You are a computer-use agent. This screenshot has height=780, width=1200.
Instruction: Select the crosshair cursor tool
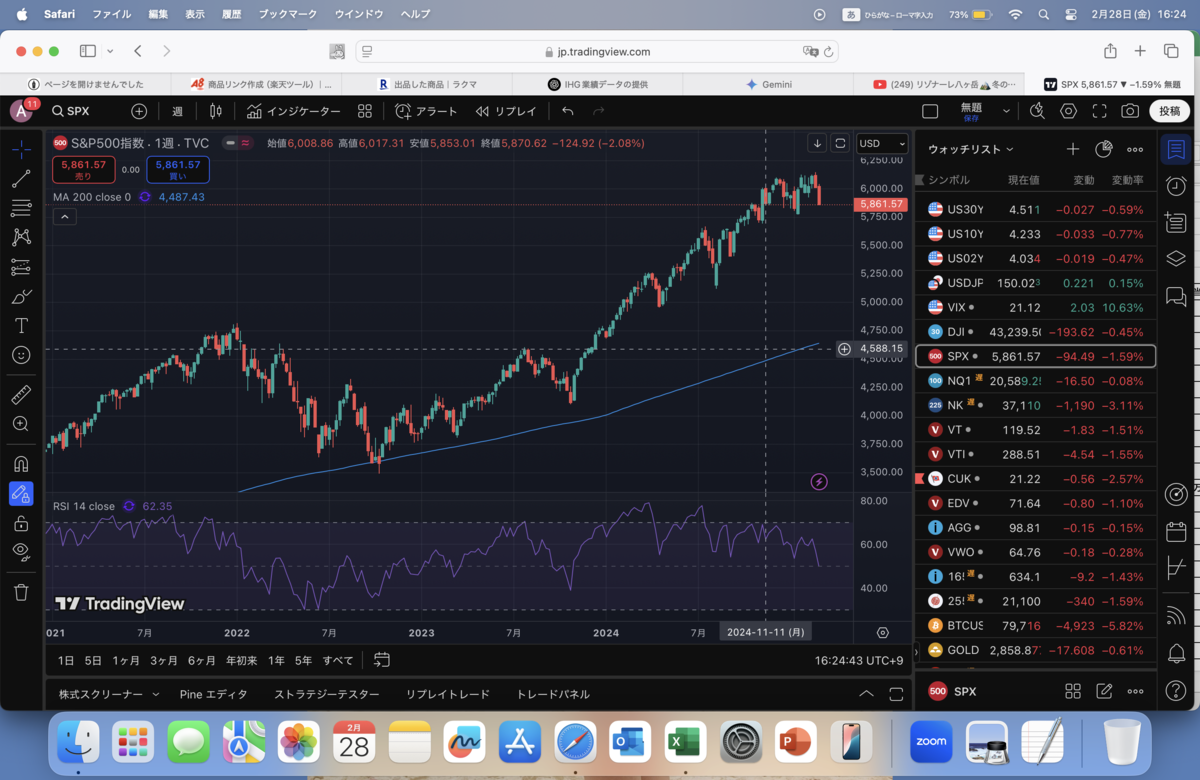21,148
